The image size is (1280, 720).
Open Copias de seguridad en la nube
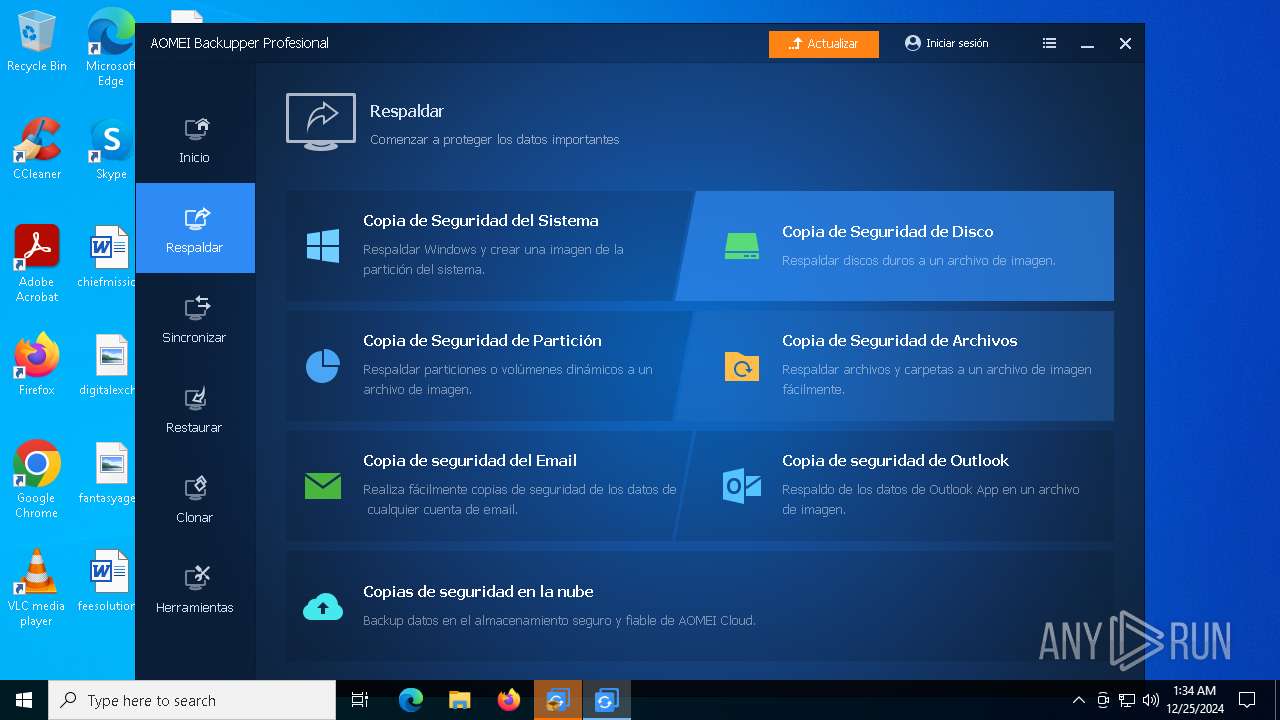pos(700,606)
